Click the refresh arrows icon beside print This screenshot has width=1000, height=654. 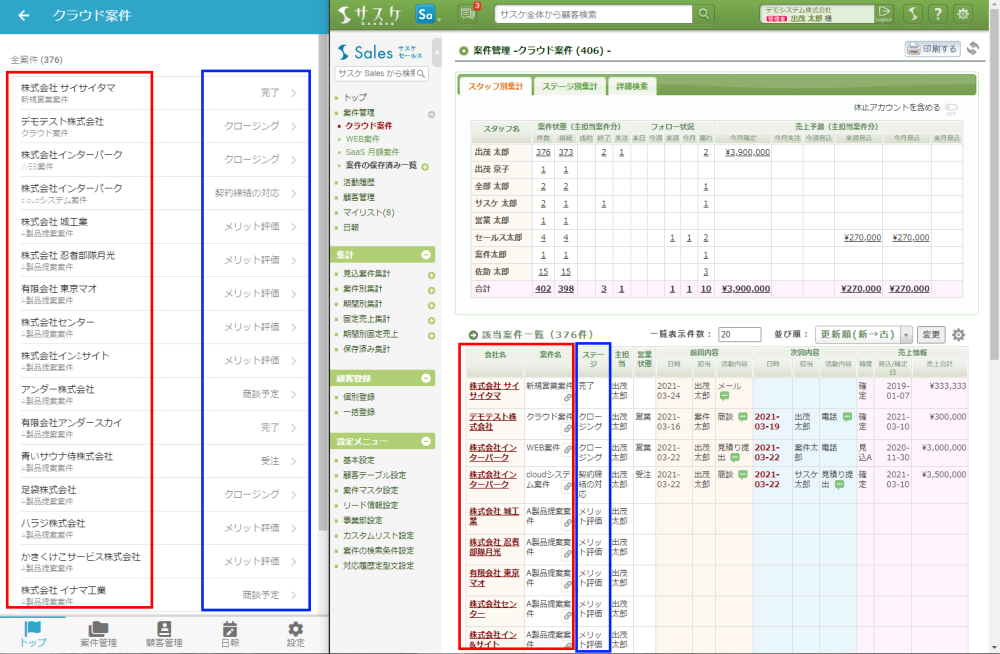point(972,48)
